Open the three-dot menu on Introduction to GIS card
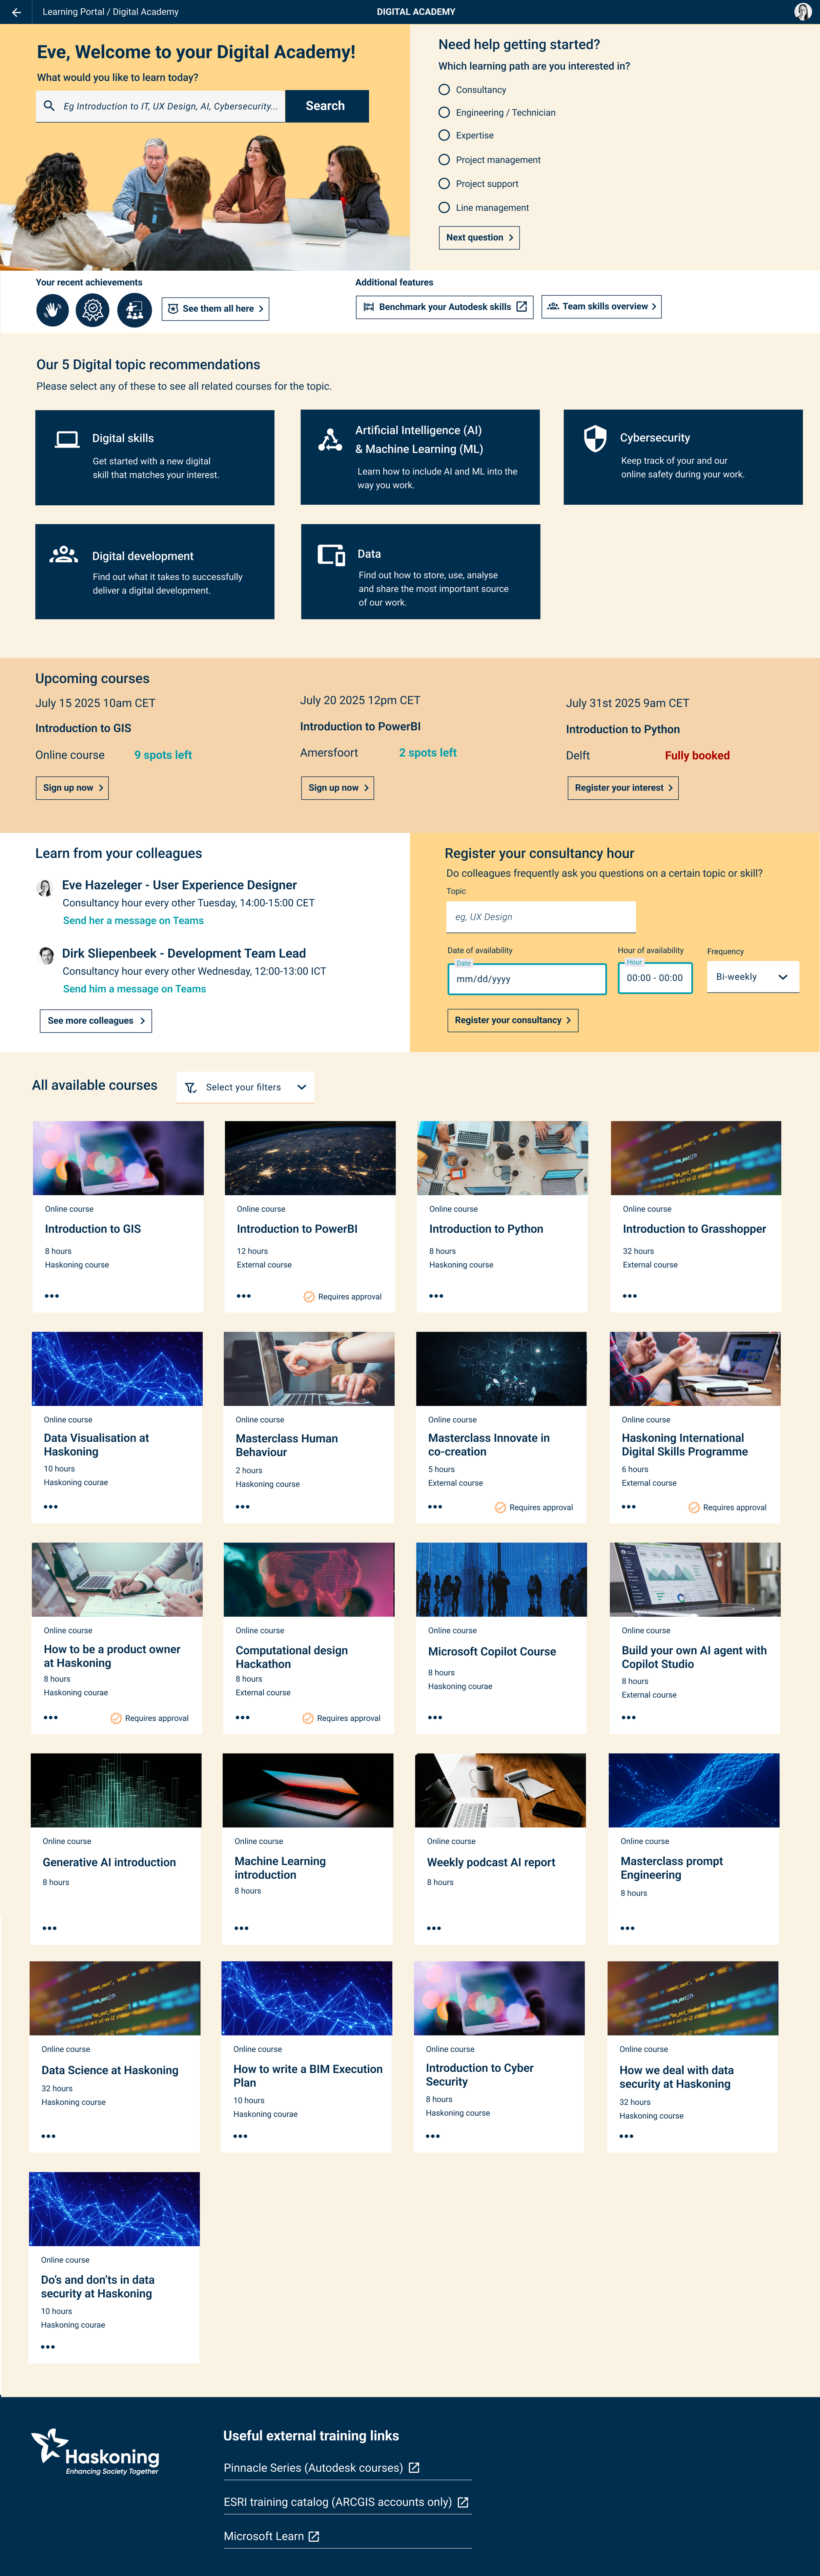 point(52,1296)
